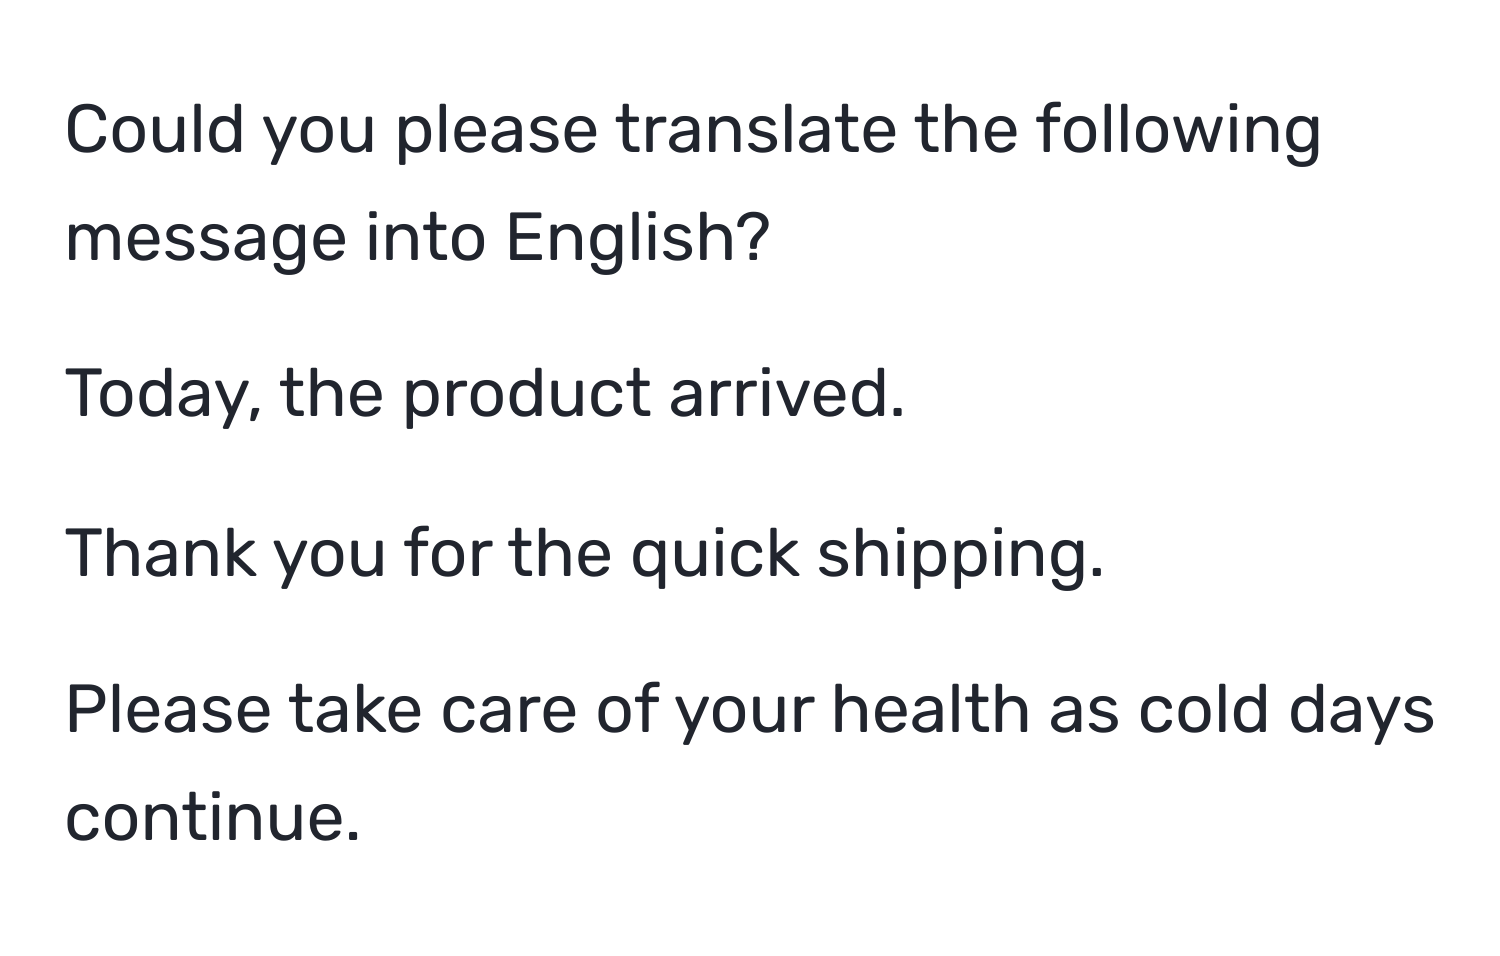Viewport: 1500px width, 956px height.
Task: Click the word "quick" in the text
Action: pos(714,555)
